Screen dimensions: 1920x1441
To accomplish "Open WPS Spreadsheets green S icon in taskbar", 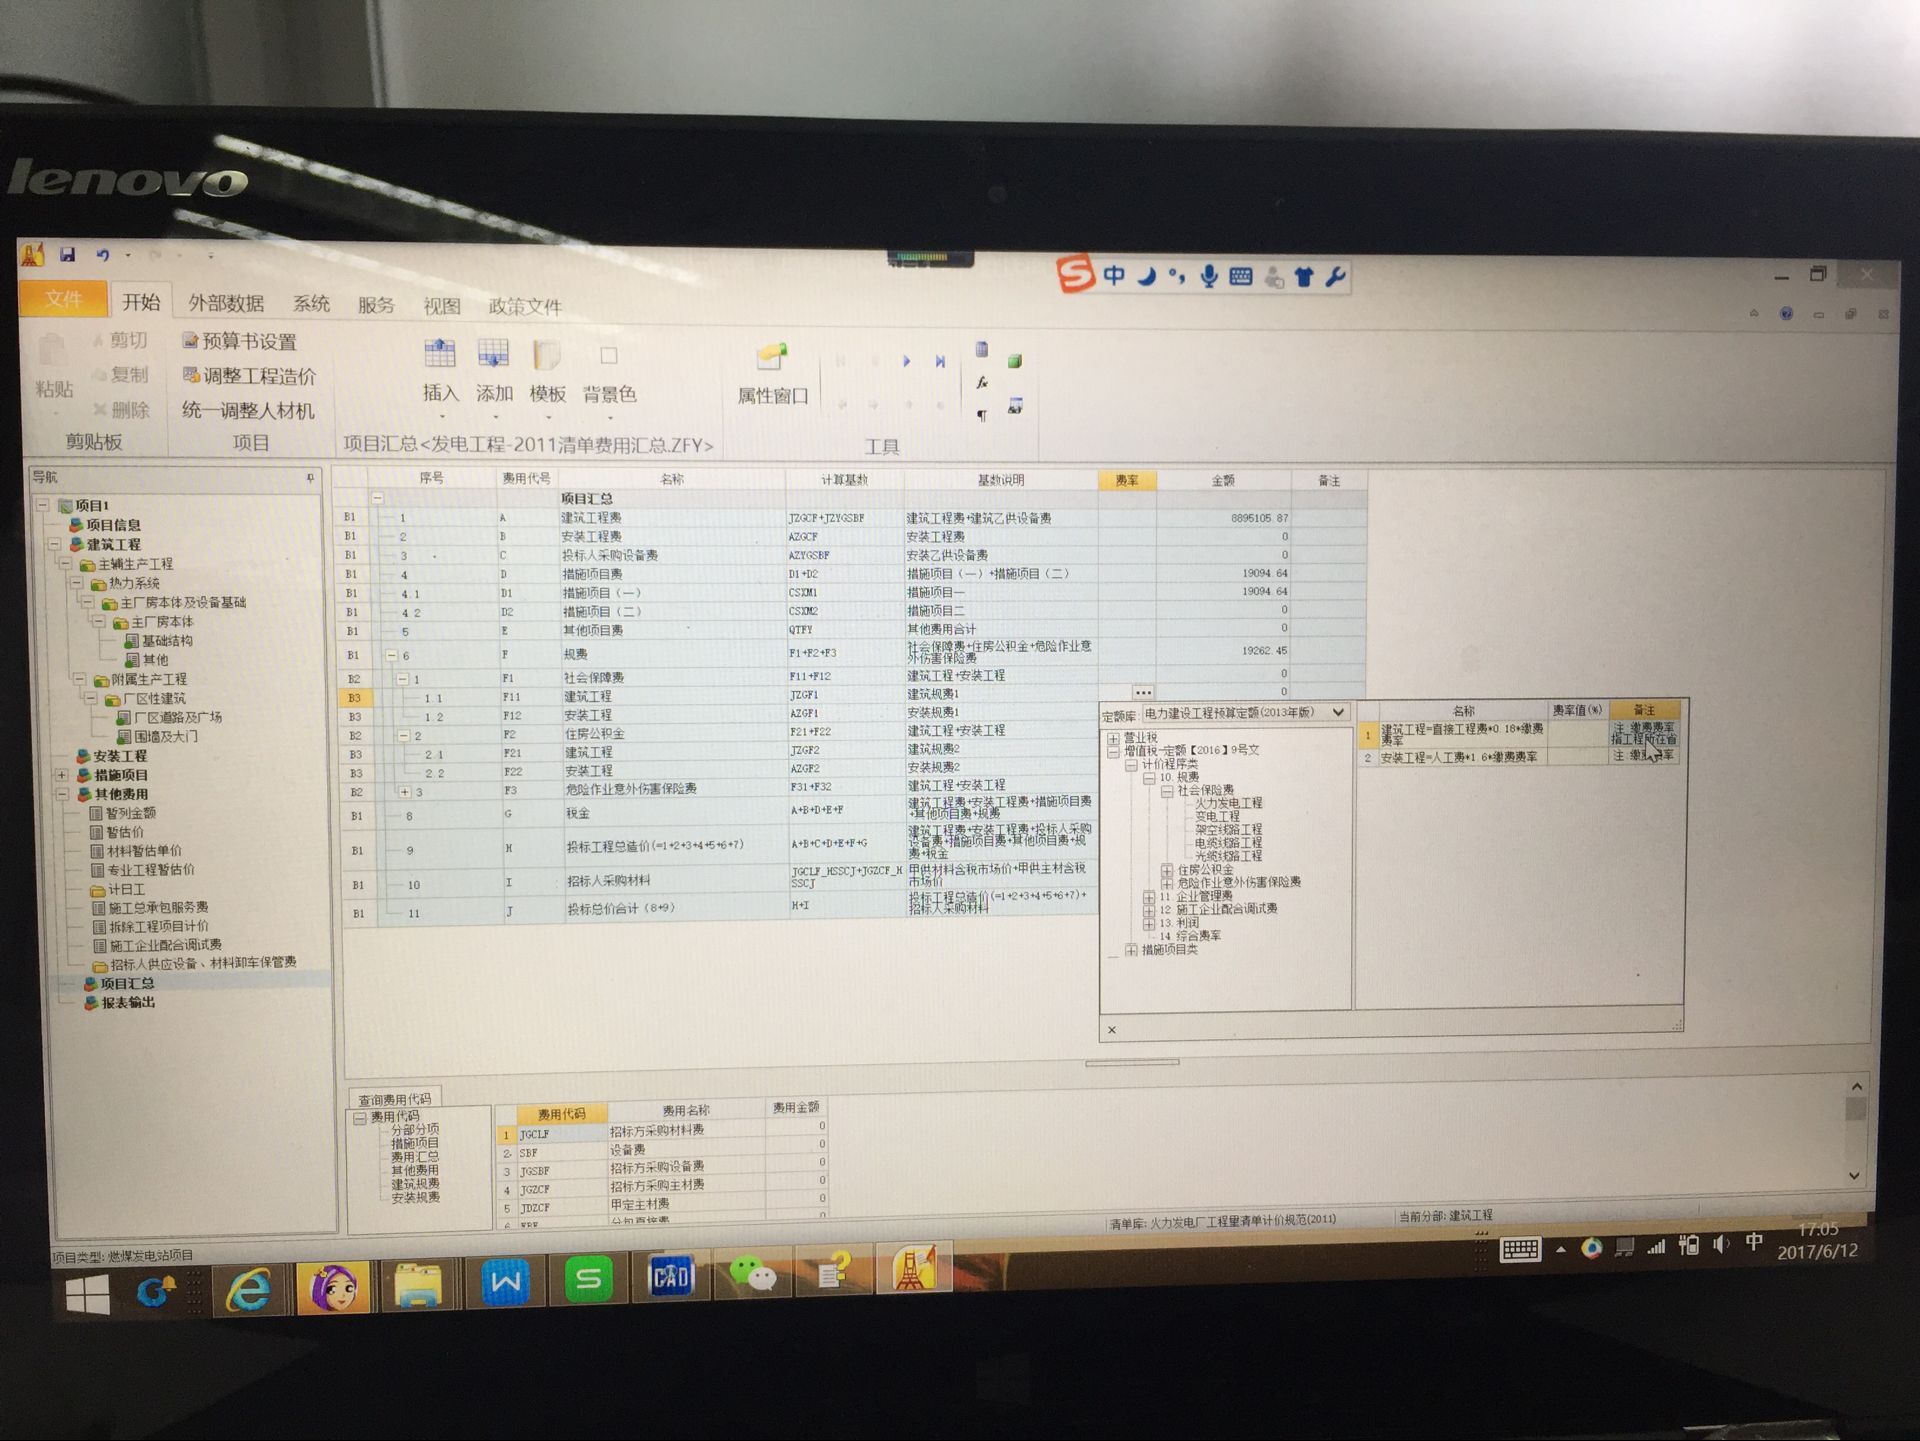I will (x=588, y=1279).
